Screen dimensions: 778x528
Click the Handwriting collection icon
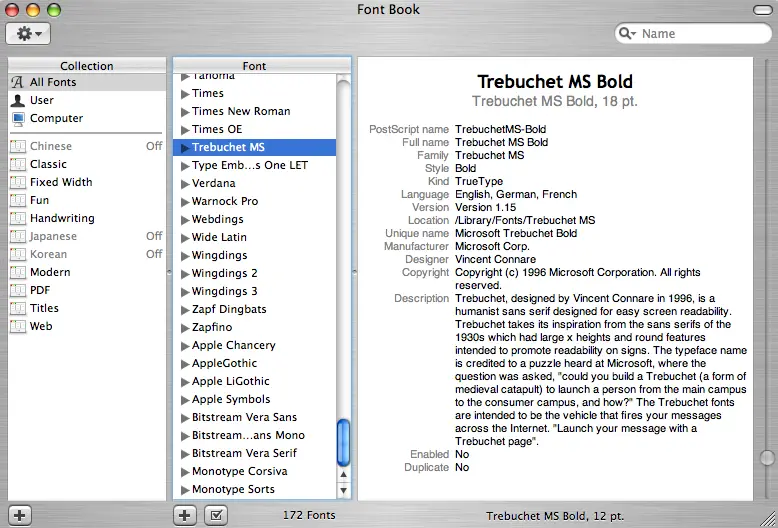[x=18, y=218]
